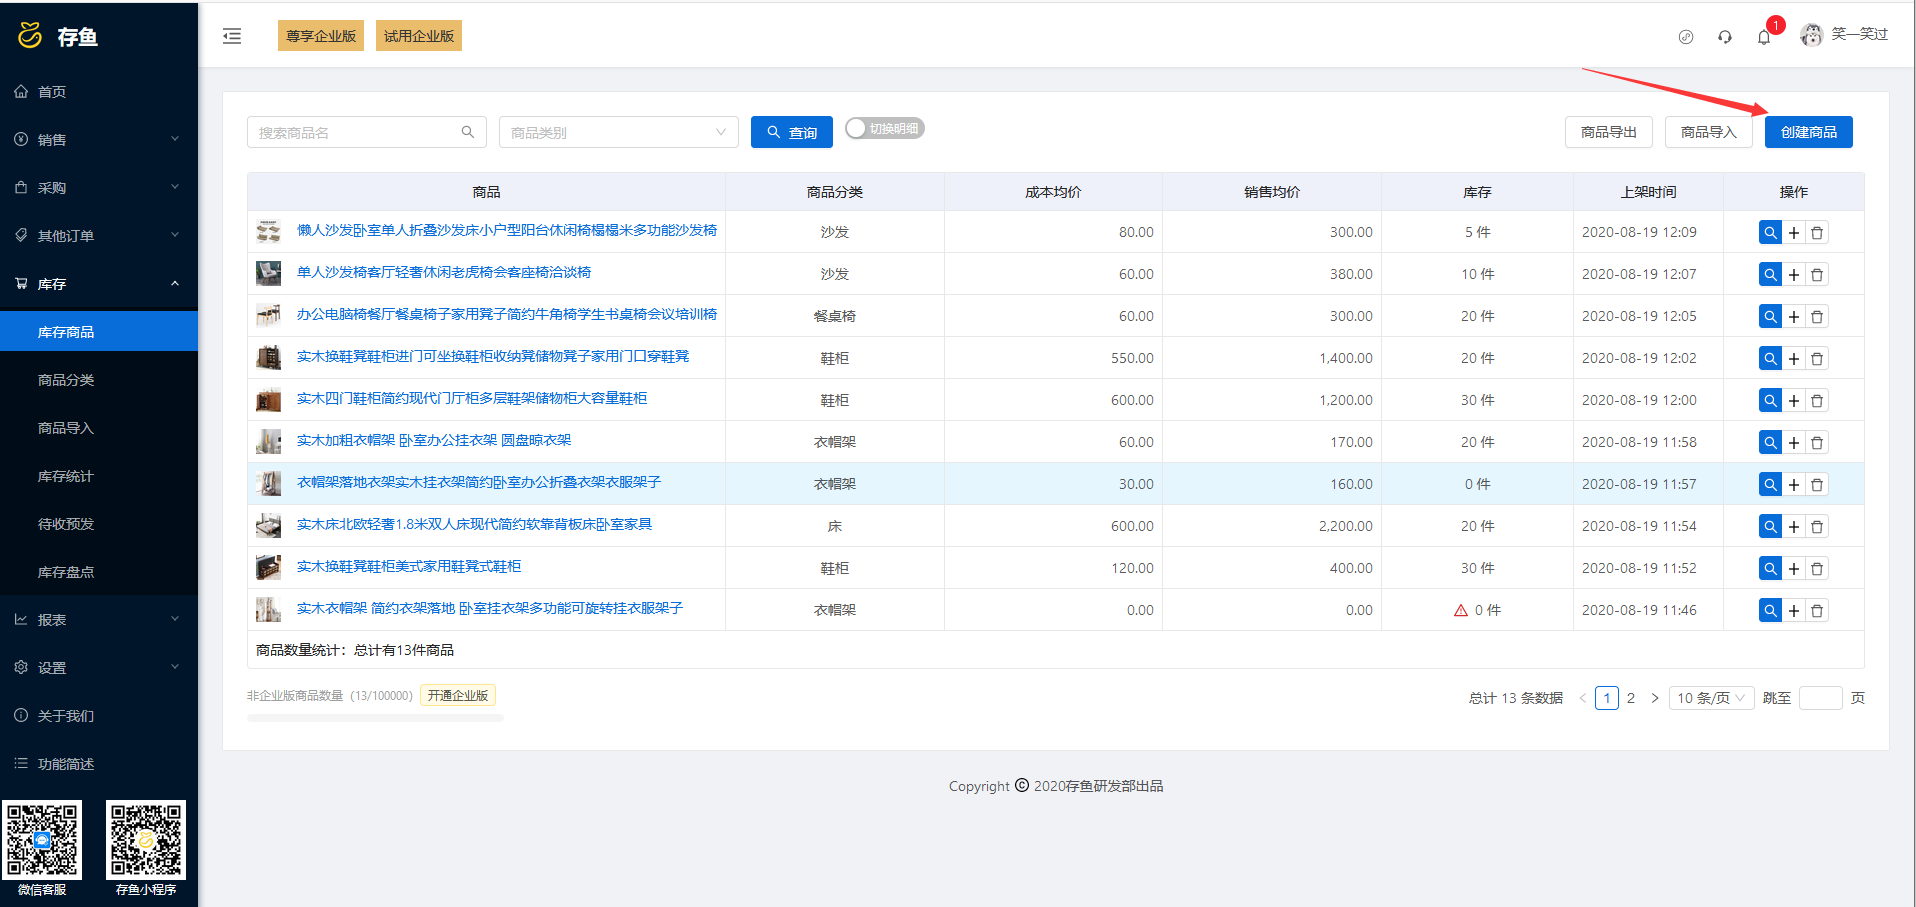Expand the 其他订单 sidebar menu

99,236
